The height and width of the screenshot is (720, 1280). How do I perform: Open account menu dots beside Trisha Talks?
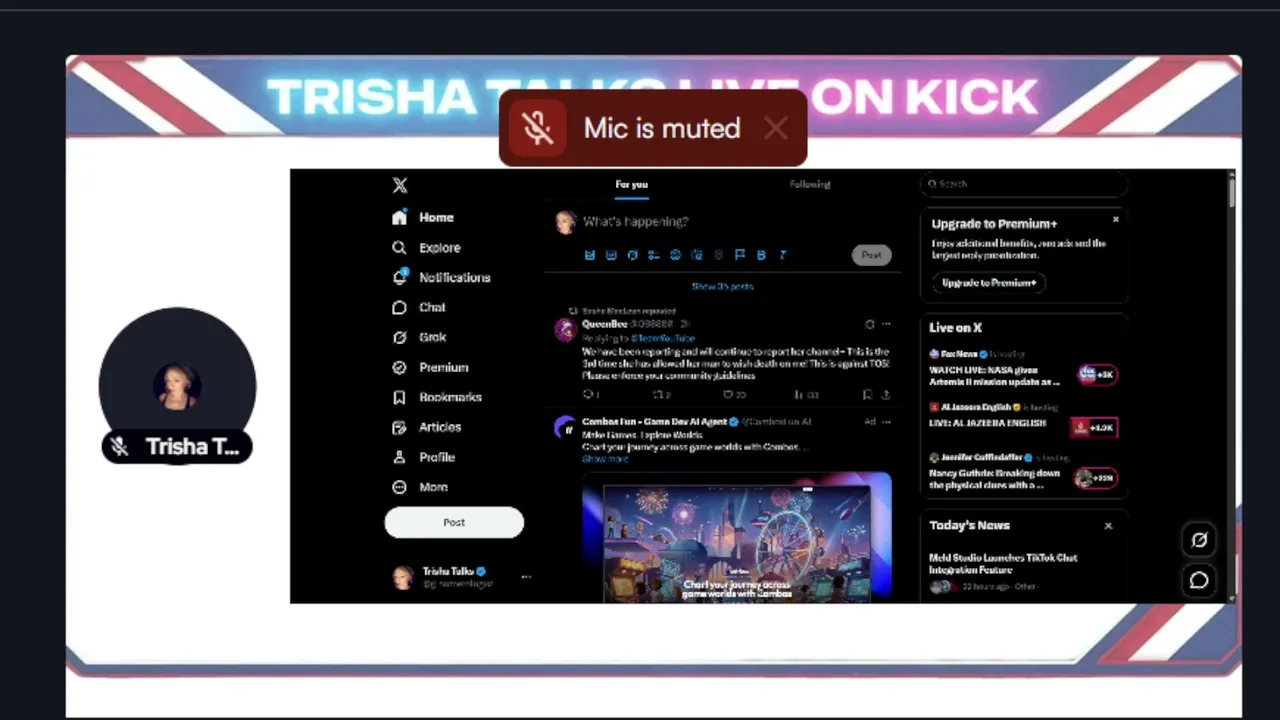pyautogui.click(x=526, y=577)
